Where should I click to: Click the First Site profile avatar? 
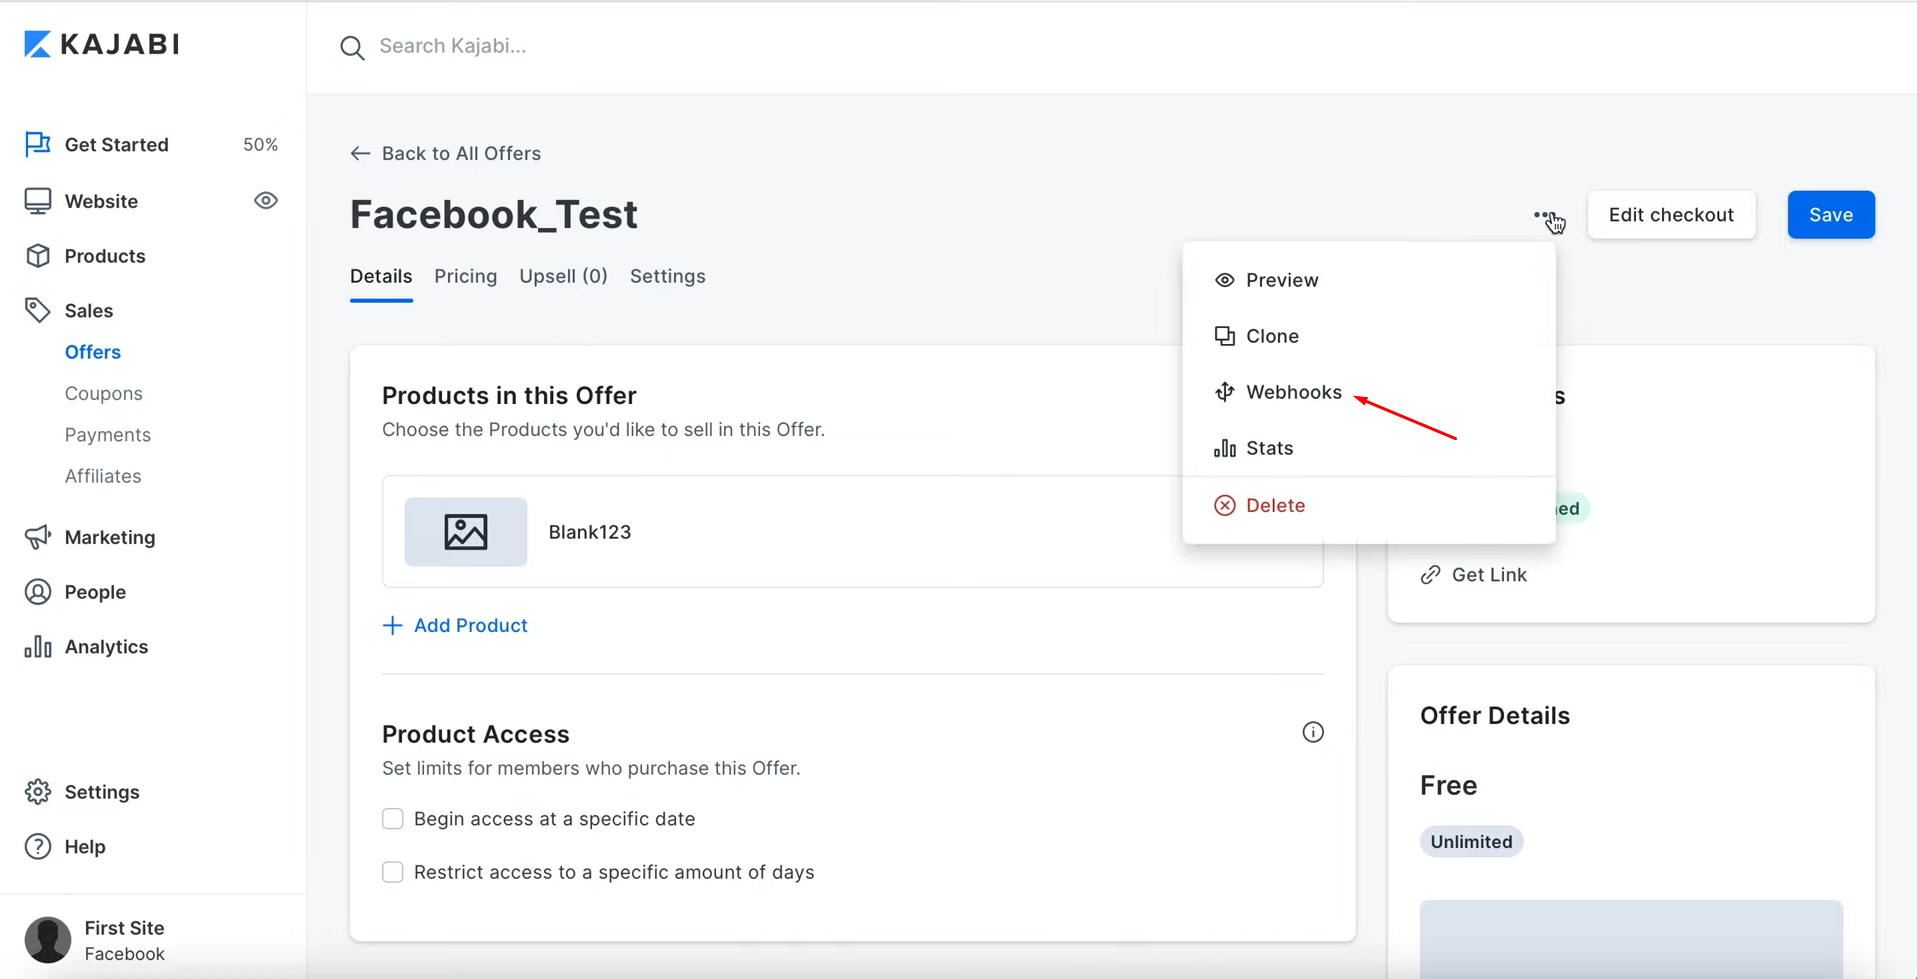tap(48, 940)
